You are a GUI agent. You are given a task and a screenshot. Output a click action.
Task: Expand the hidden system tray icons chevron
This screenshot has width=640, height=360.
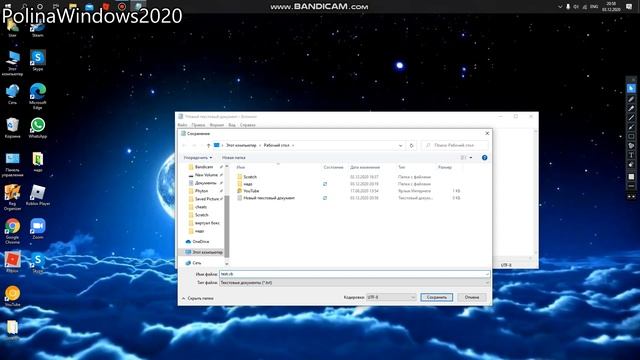pos(560,7)
